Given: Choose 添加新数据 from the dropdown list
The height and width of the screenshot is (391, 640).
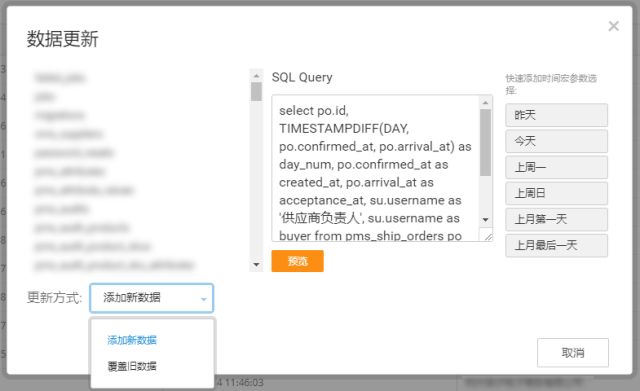Looking at the screenshot, I should 132,340.
